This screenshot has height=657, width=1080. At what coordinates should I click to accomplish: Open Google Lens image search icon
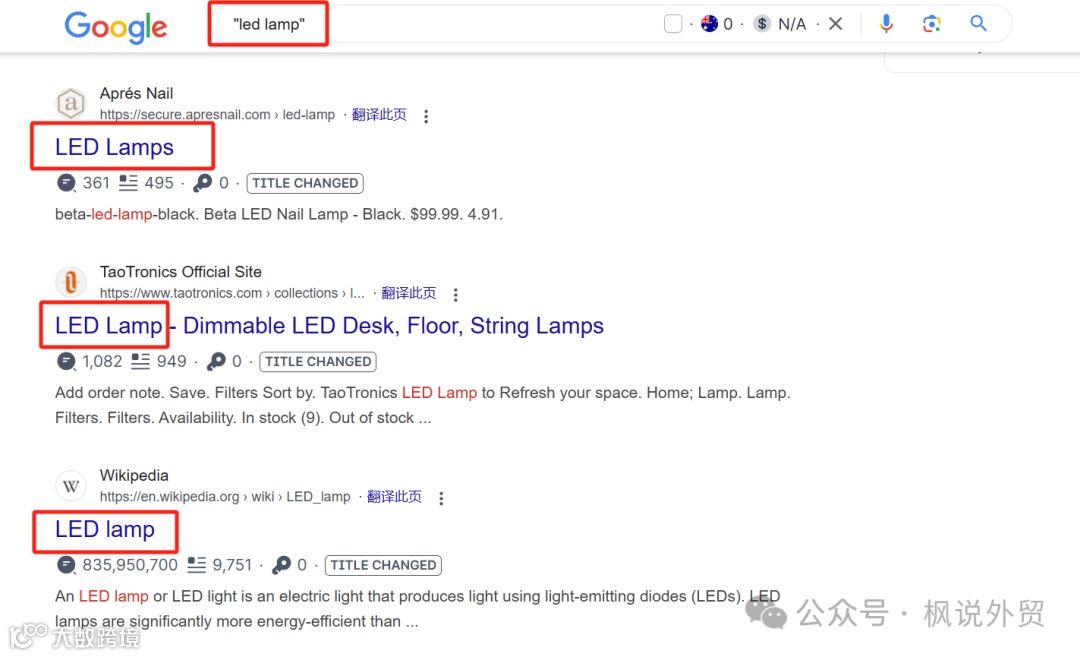[931, 24]
